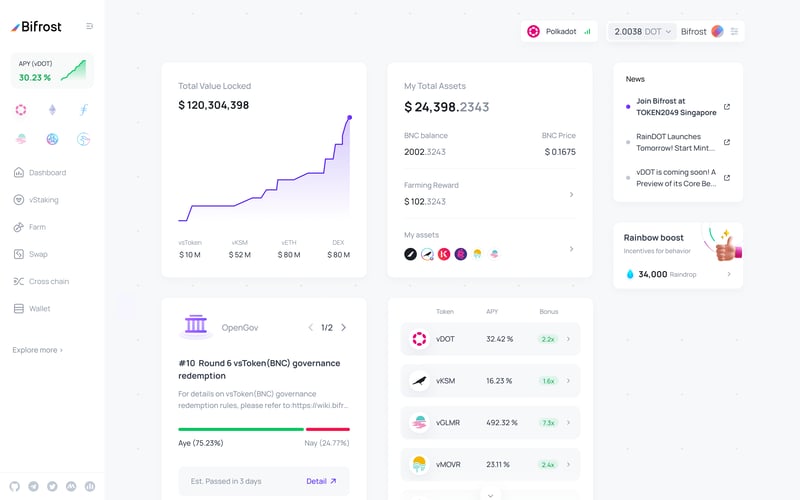Click the APY (vDOT) 30.23% card
This screenshot has height=500, width=800.
[52, 70]
